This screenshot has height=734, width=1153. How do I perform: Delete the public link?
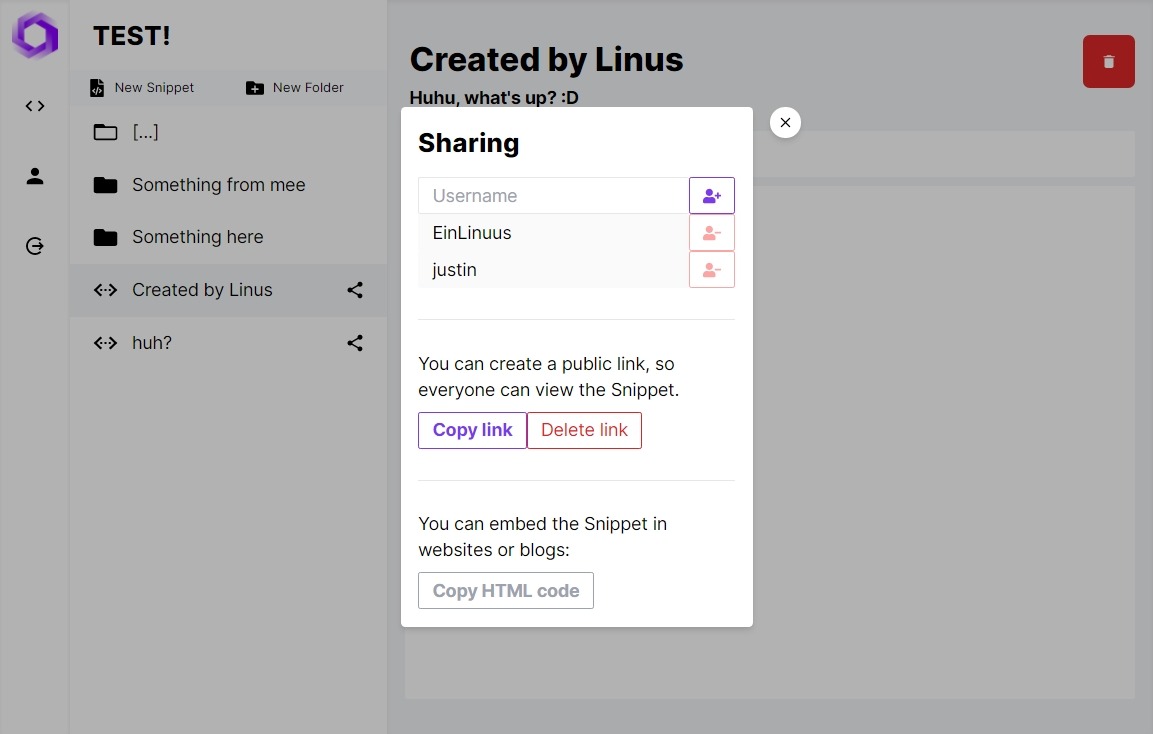(584, 430)
